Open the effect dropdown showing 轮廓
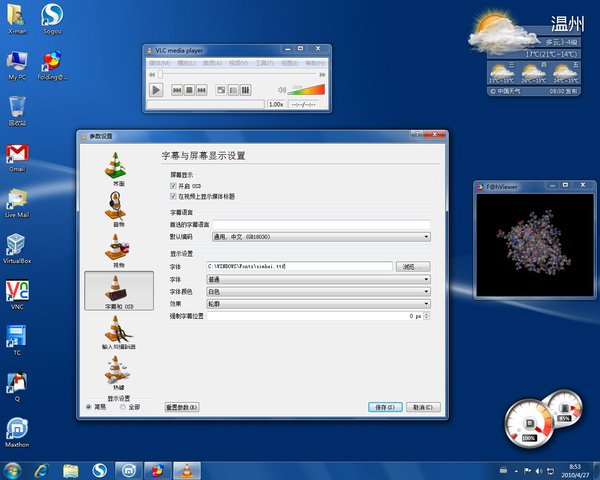Viewport: 600px width, 480px height. point(318,304)
